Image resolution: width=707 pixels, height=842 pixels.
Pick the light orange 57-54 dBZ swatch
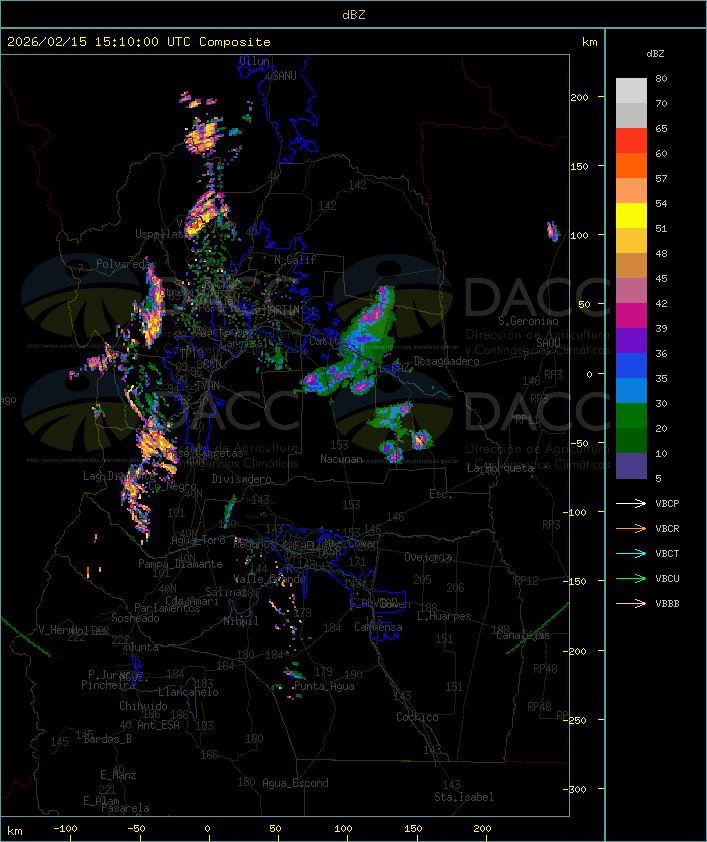point(631,191)
